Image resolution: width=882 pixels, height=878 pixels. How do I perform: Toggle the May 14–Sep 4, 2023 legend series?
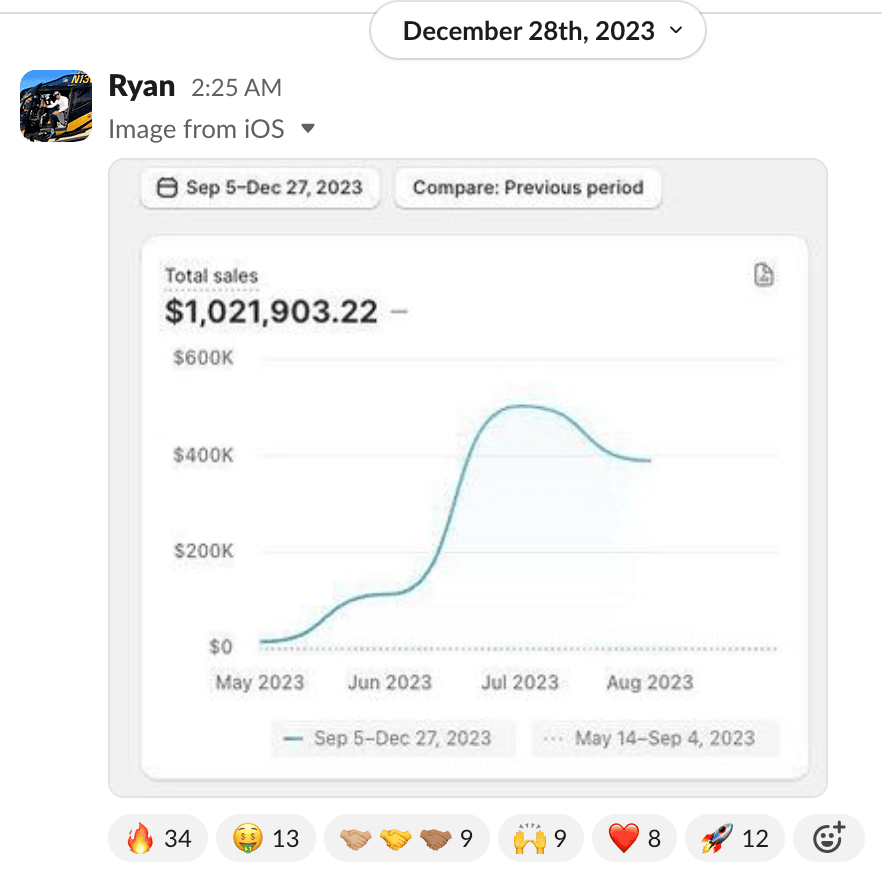coord(653,739)
